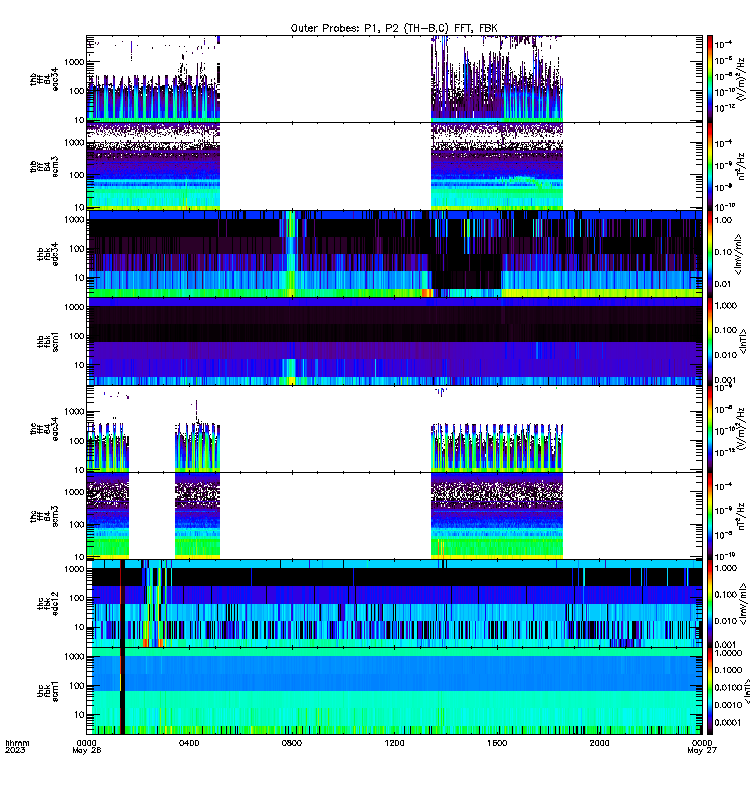Image resolution: width=750 pixels, height=800 pixels.
Task: Click the color bar of the thb edc34 panel
Action: (x=710, y=254)
